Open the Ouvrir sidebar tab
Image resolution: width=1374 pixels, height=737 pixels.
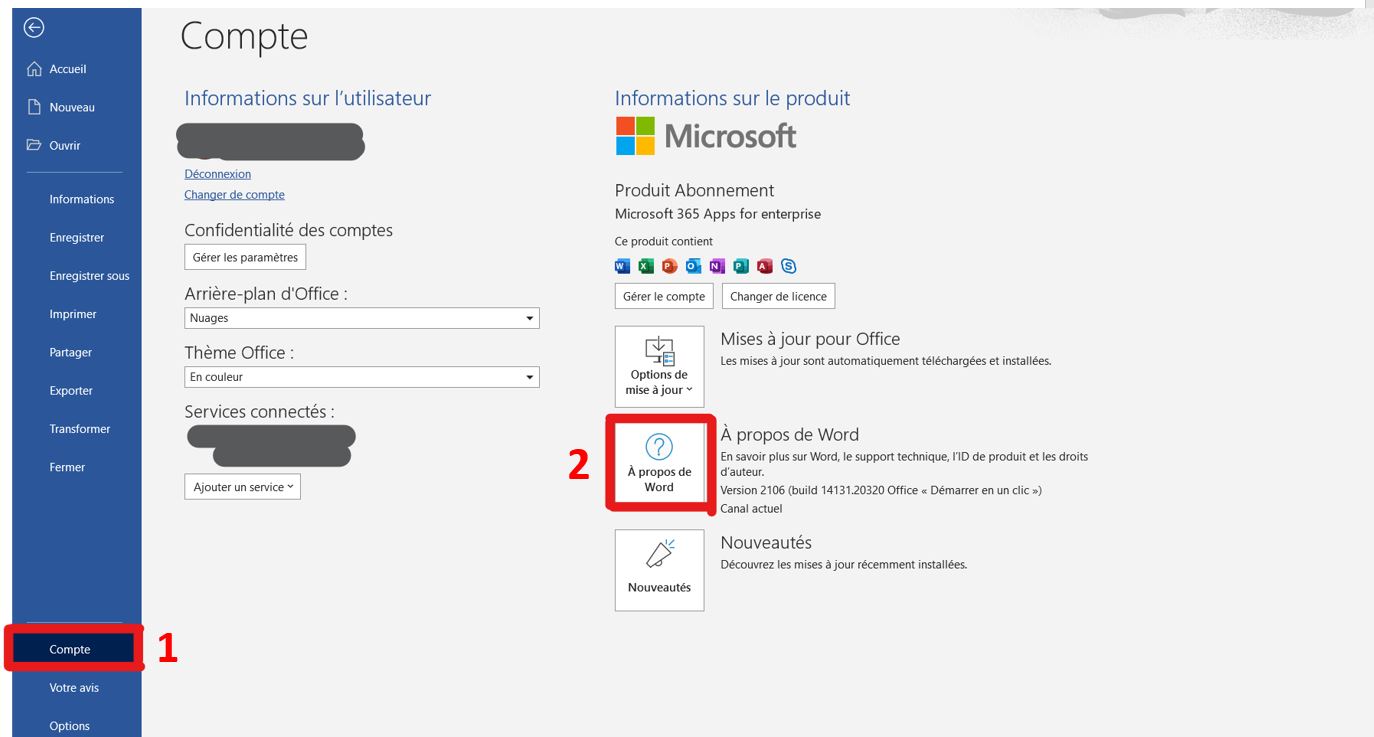(x=76, y=145)
